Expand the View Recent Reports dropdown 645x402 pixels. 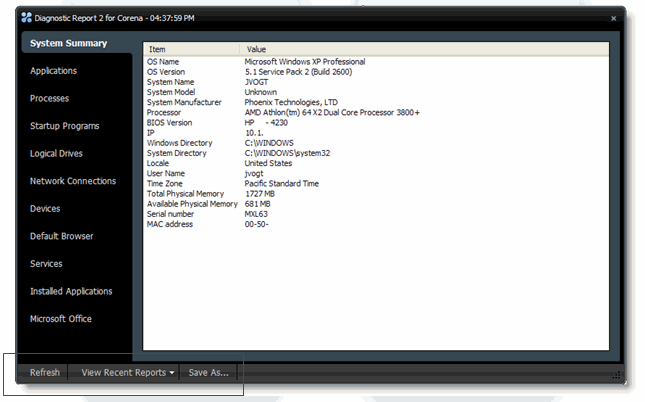click(x=128, y=372)
